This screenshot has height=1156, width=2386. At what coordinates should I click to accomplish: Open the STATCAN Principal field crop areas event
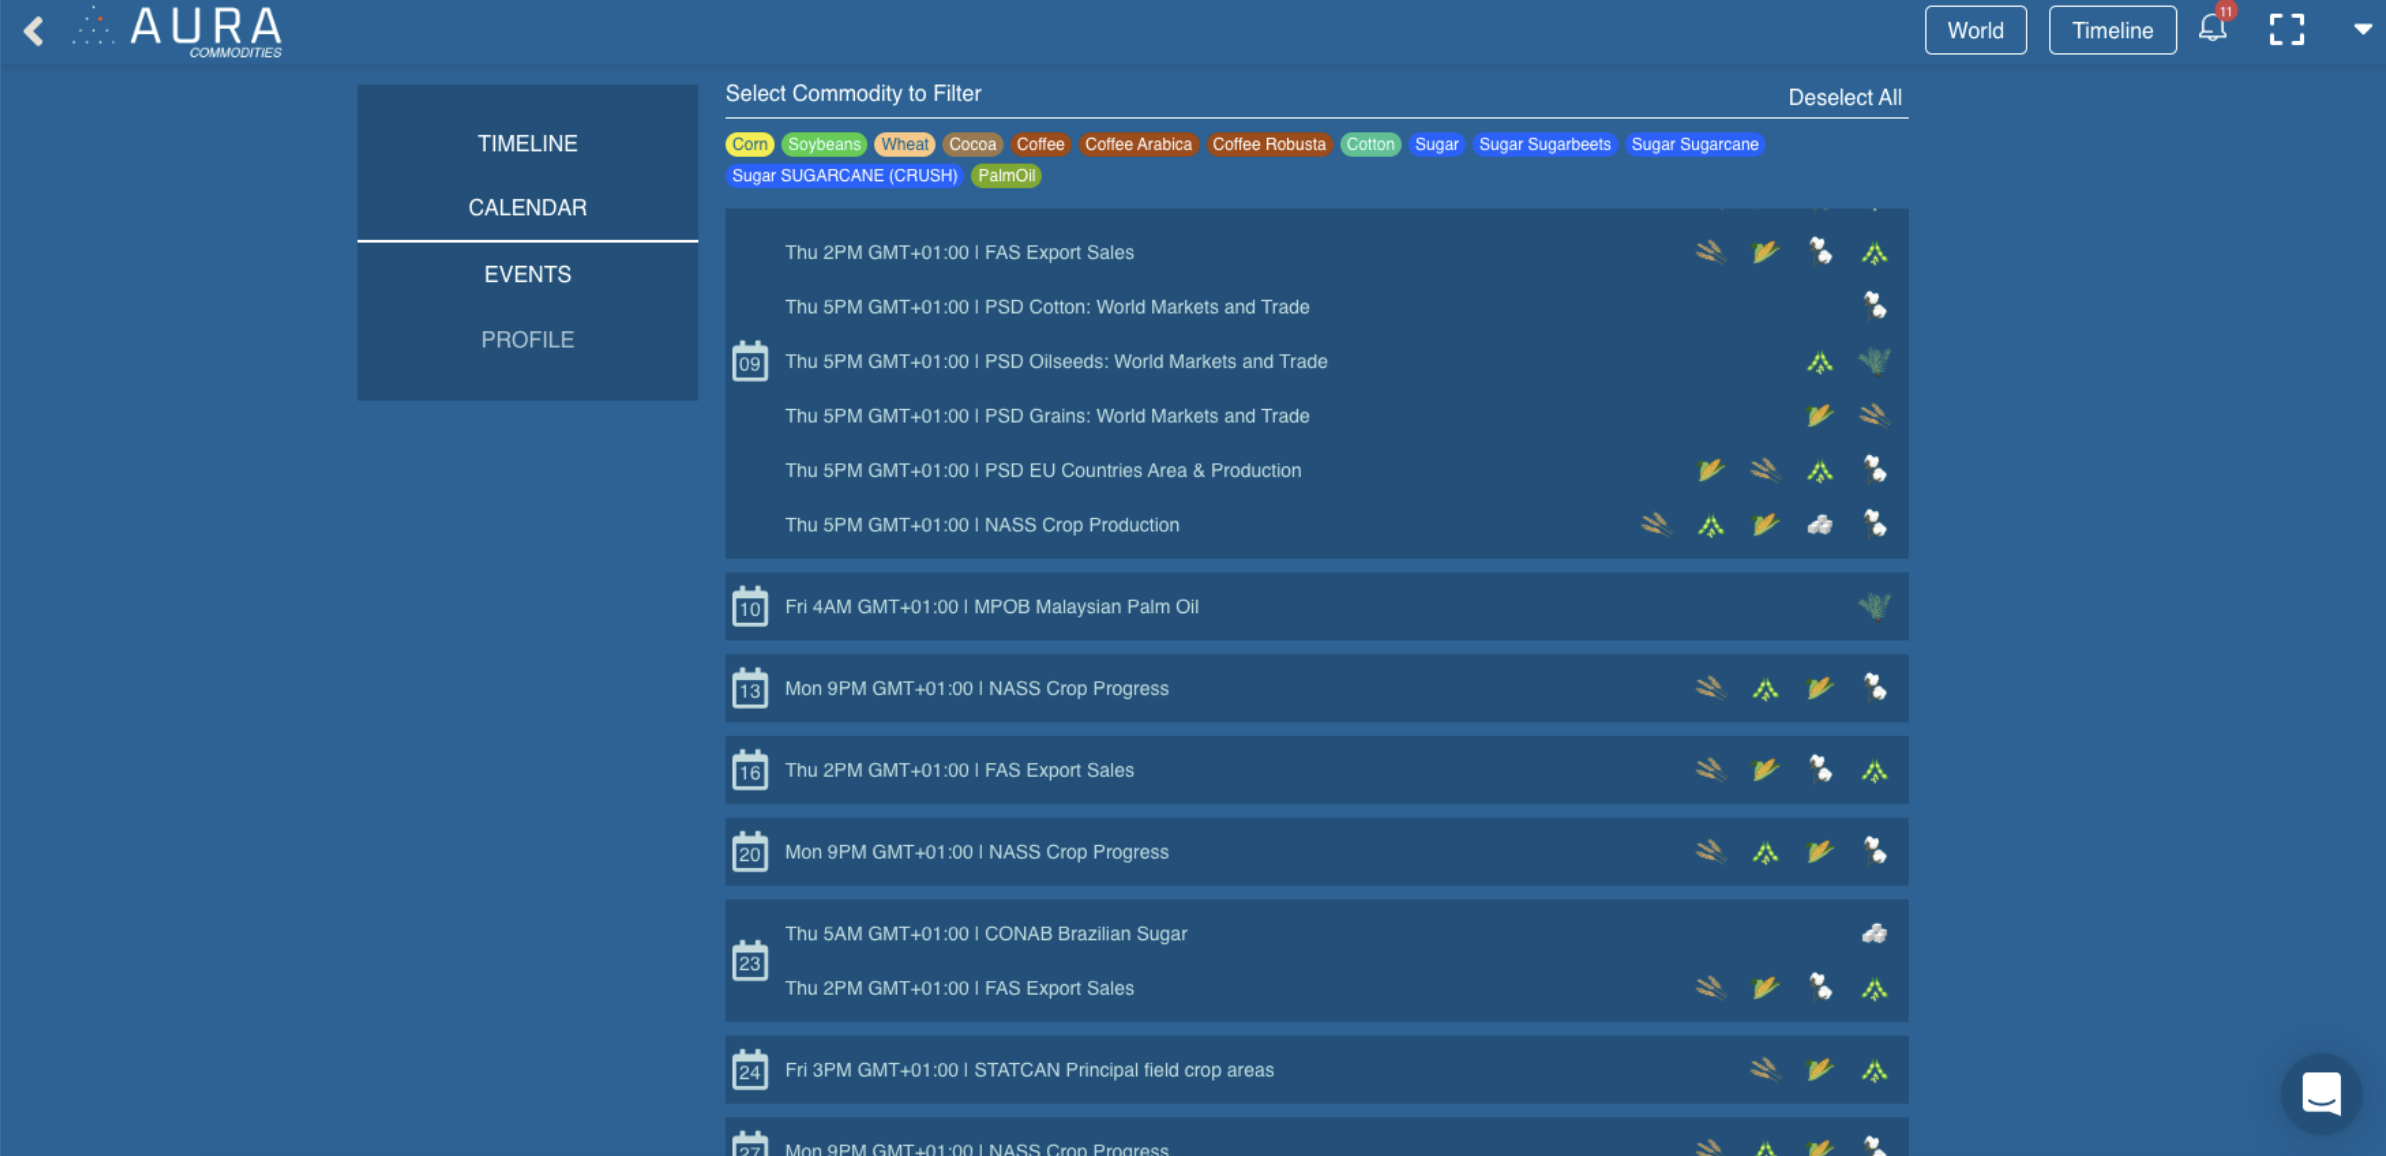pos(1029,1070)
